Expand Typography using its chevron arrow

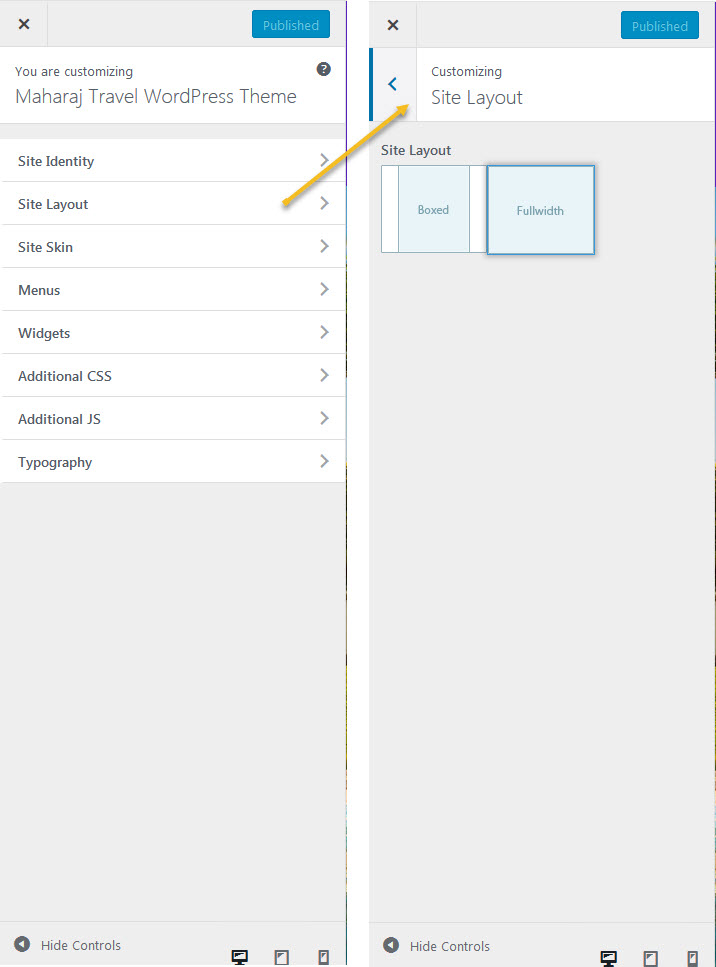(x=324, y=461)
